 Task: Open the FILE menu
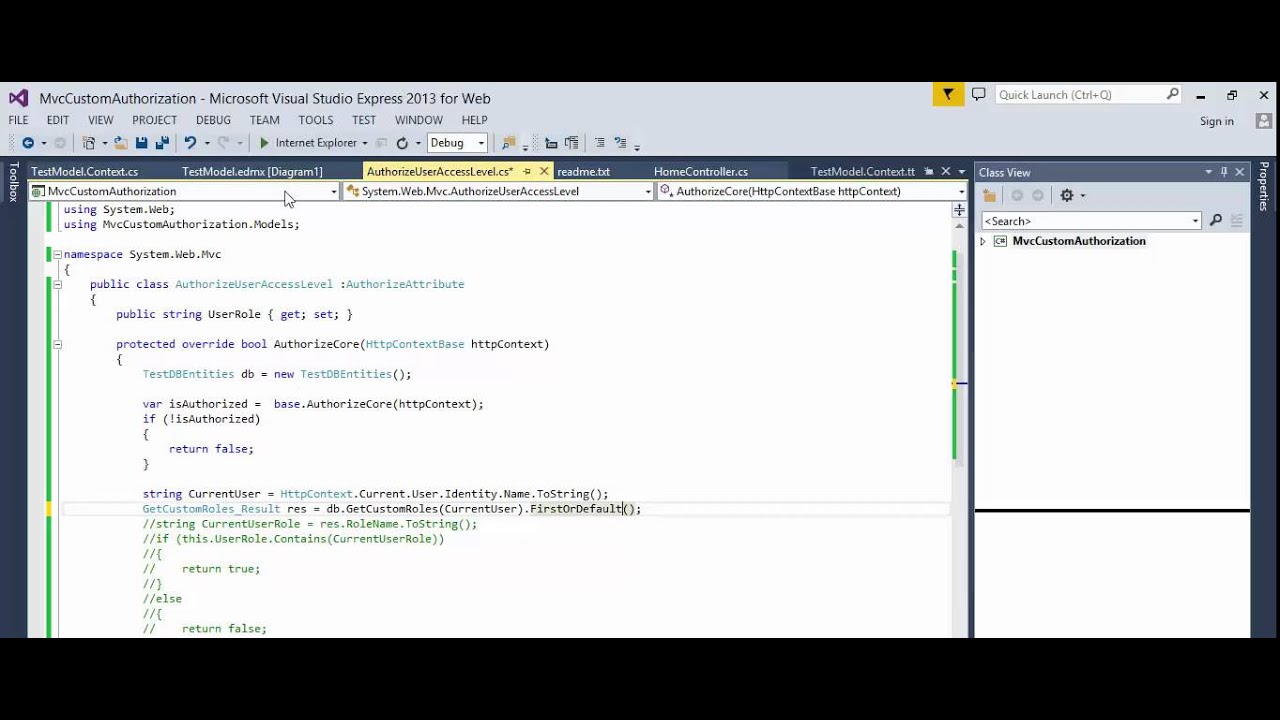(x=19, y=120)
